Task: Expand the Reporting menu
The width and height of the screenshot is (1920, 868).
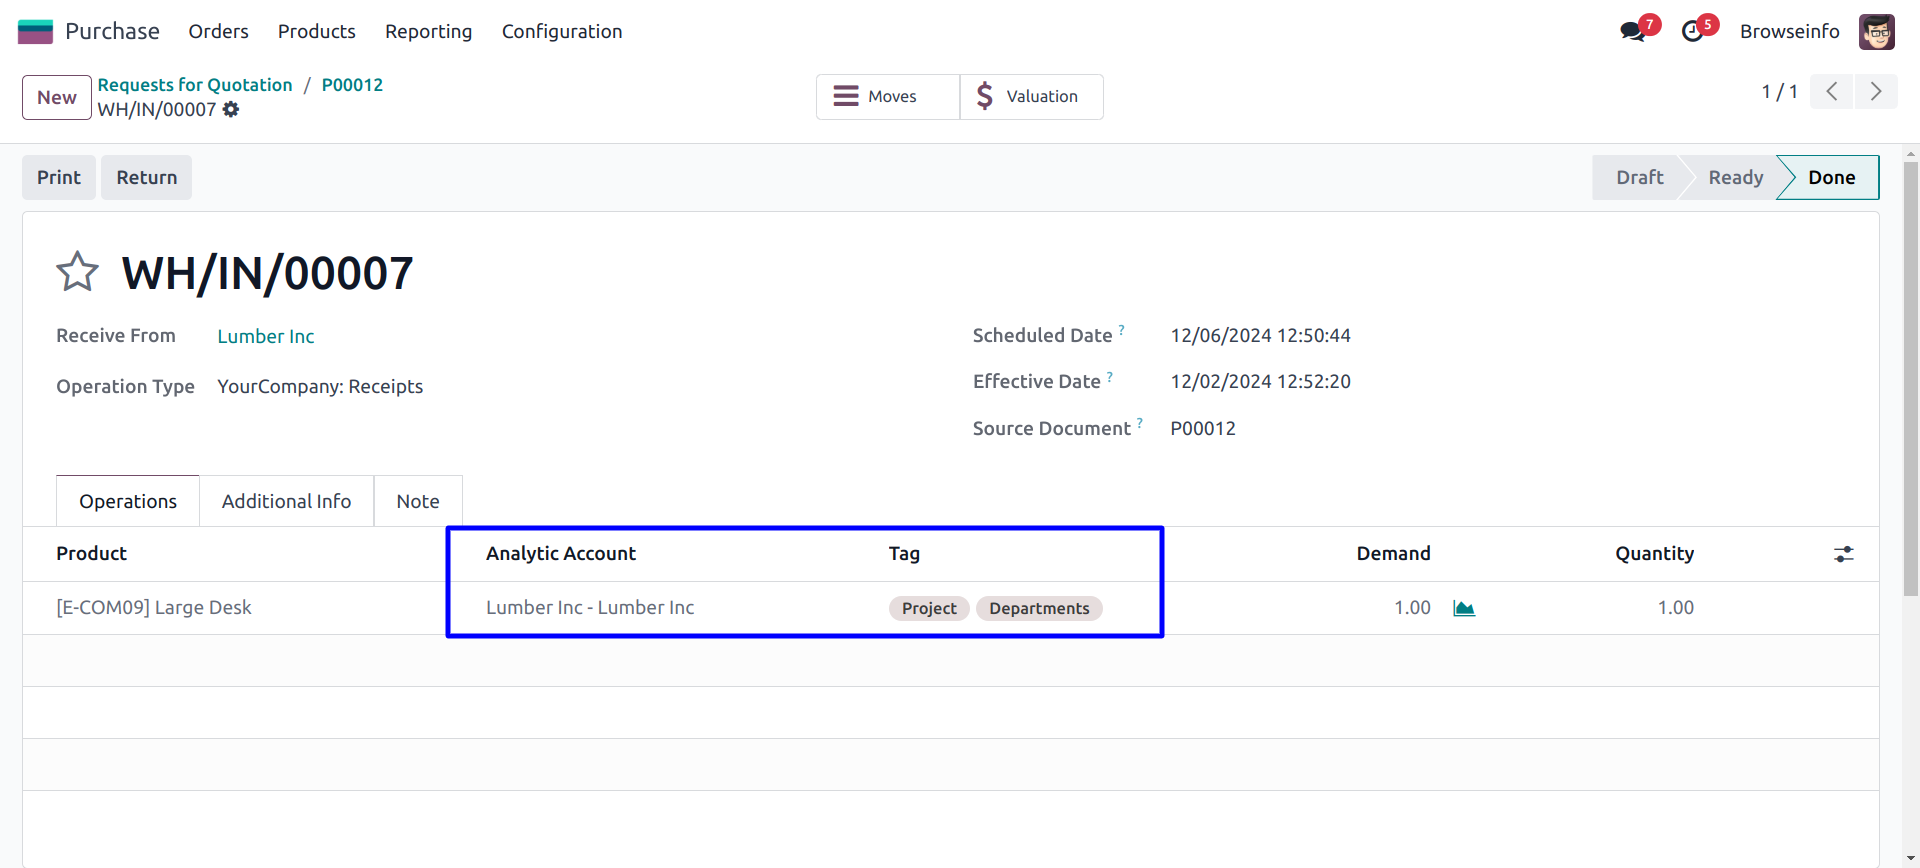Action: coord(428,31)
